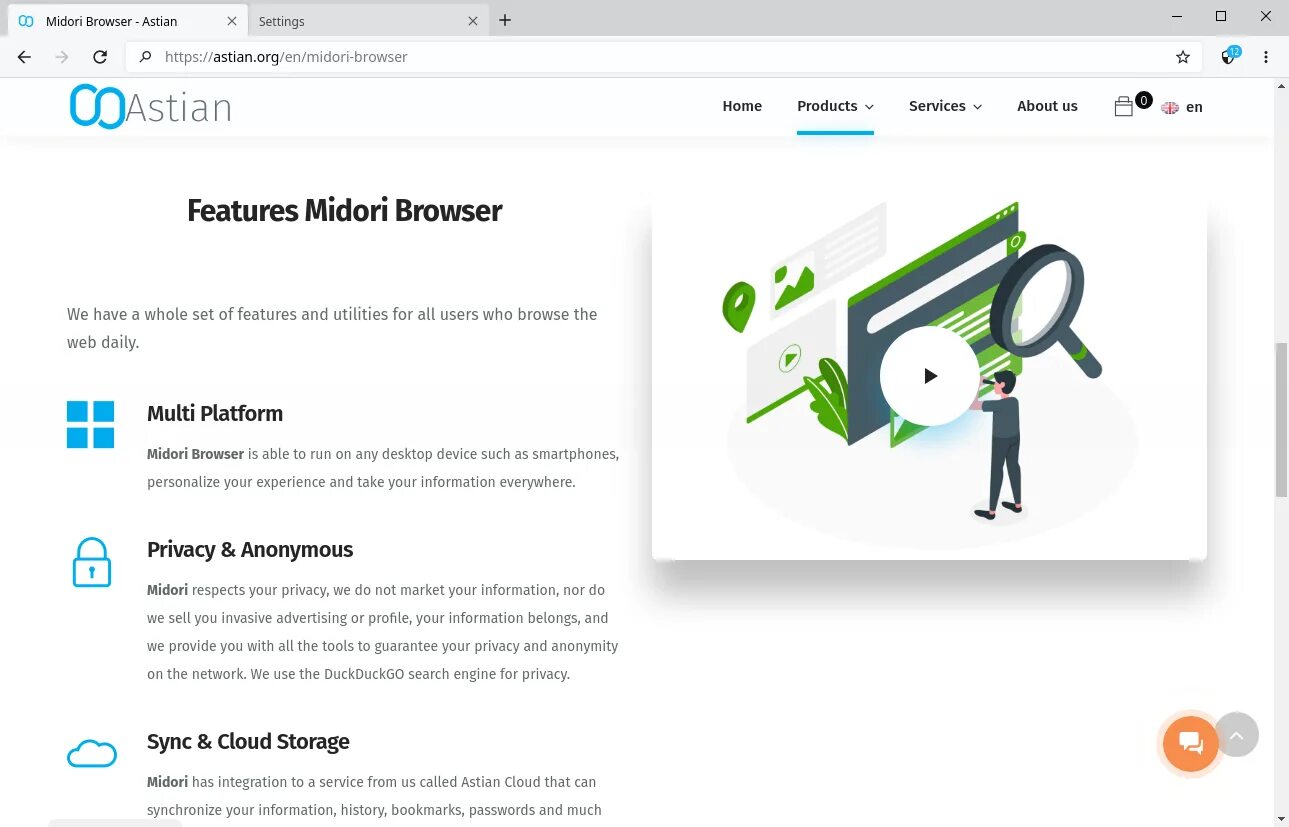Click the Multi Platform heading
This screenshot has height=827, width=1289.
pyautogui.click(x=215, y=413)
